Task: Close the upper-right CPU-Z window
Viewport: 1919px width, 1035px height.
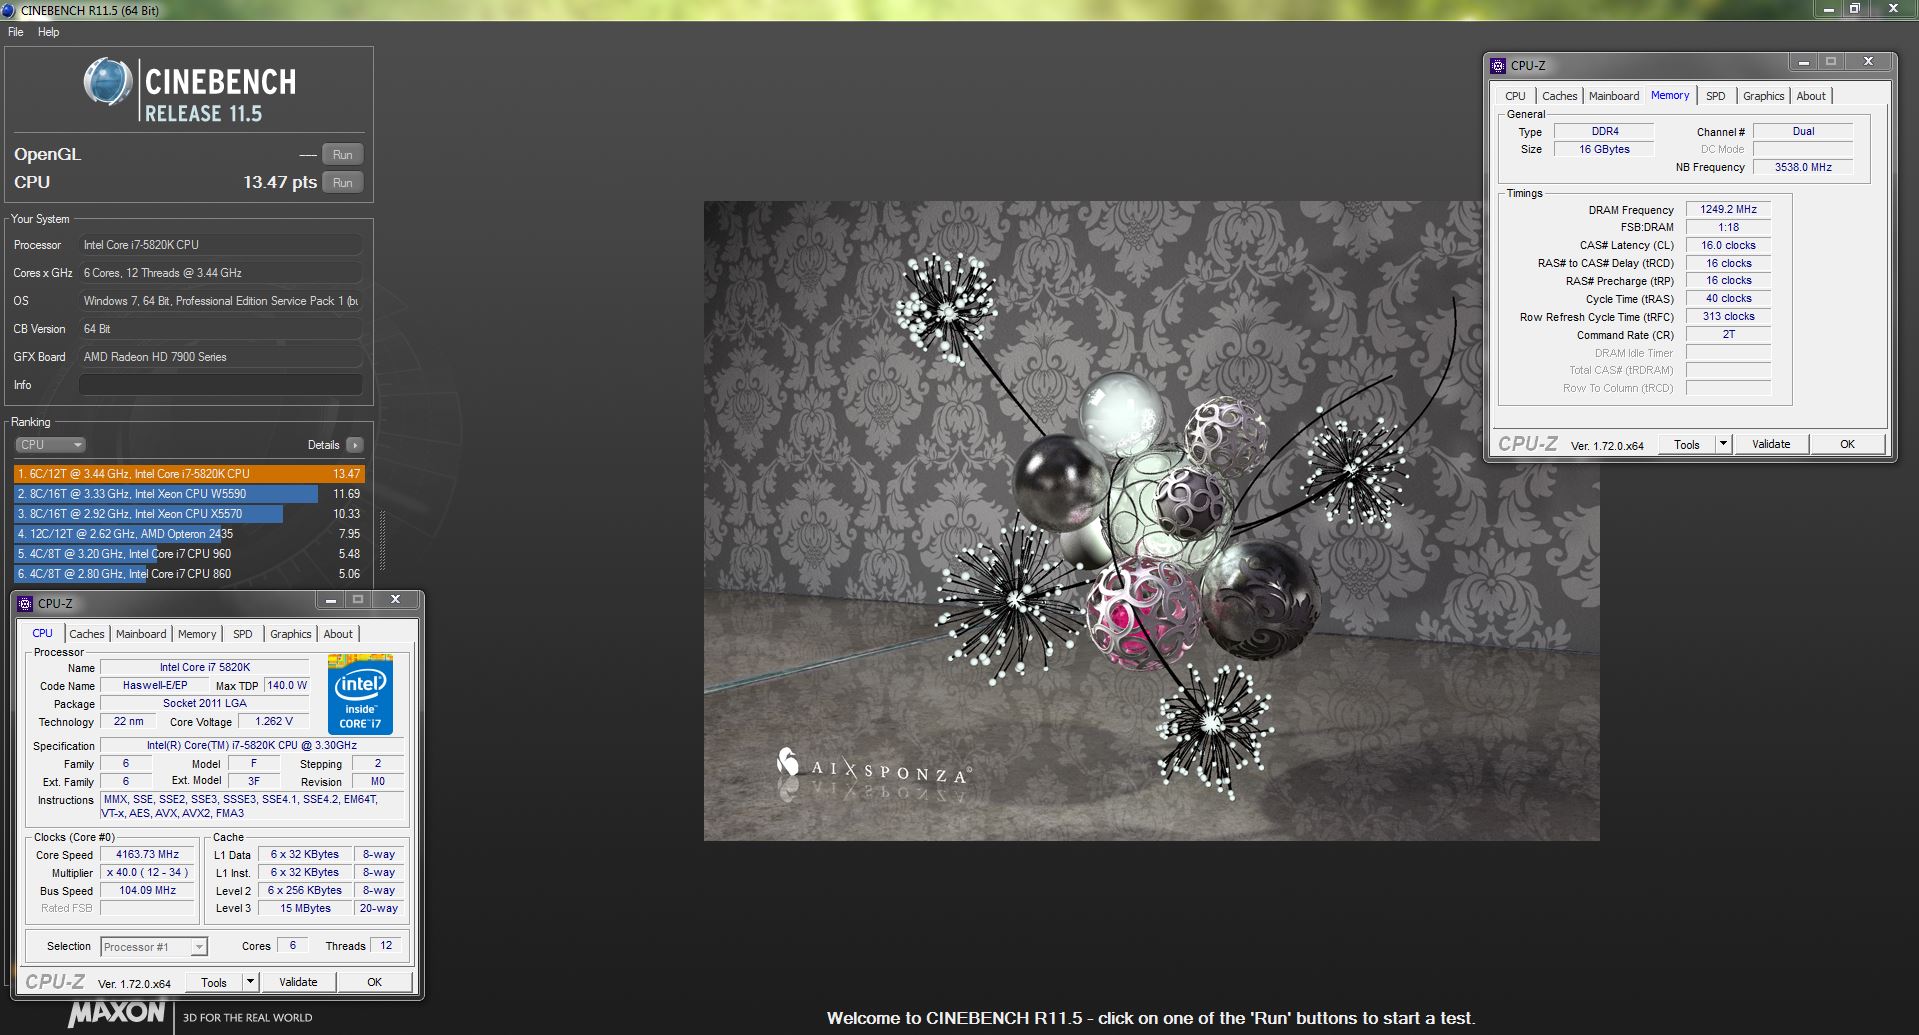Action: (x=1868, y=62)
